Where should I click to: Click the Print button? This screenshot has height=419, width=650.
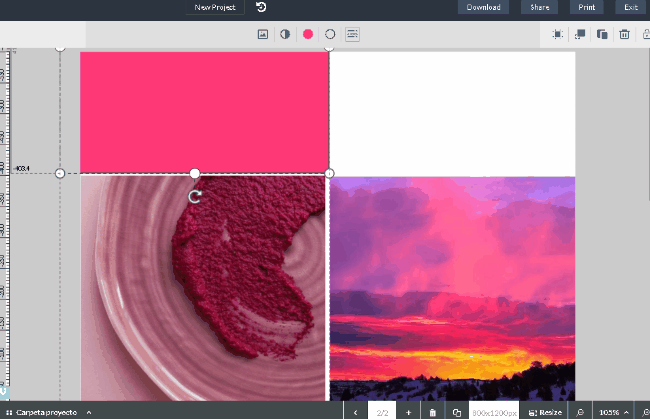pos(587,7)
